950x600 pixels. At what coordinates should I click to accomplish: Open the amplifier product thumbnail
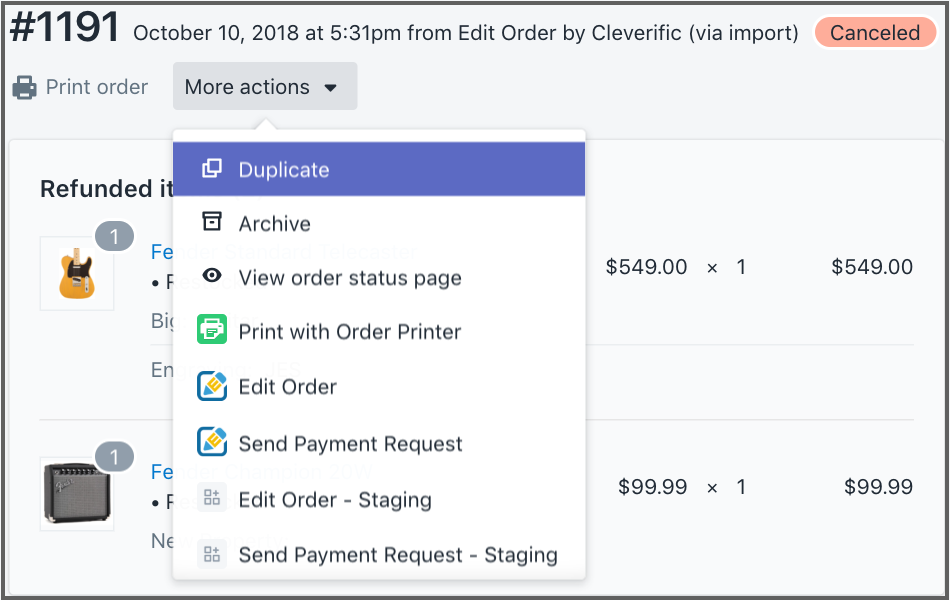[x=76, y=494]
